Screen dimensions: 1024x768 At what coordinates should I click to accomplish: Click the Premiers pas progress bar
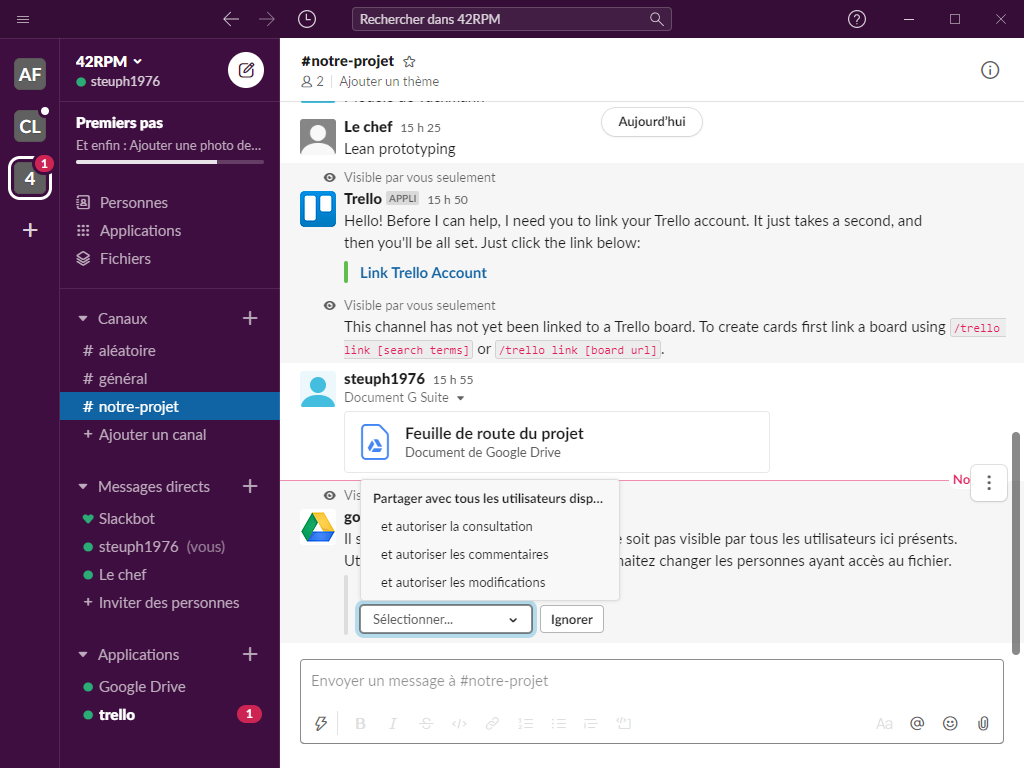[170, 162]
